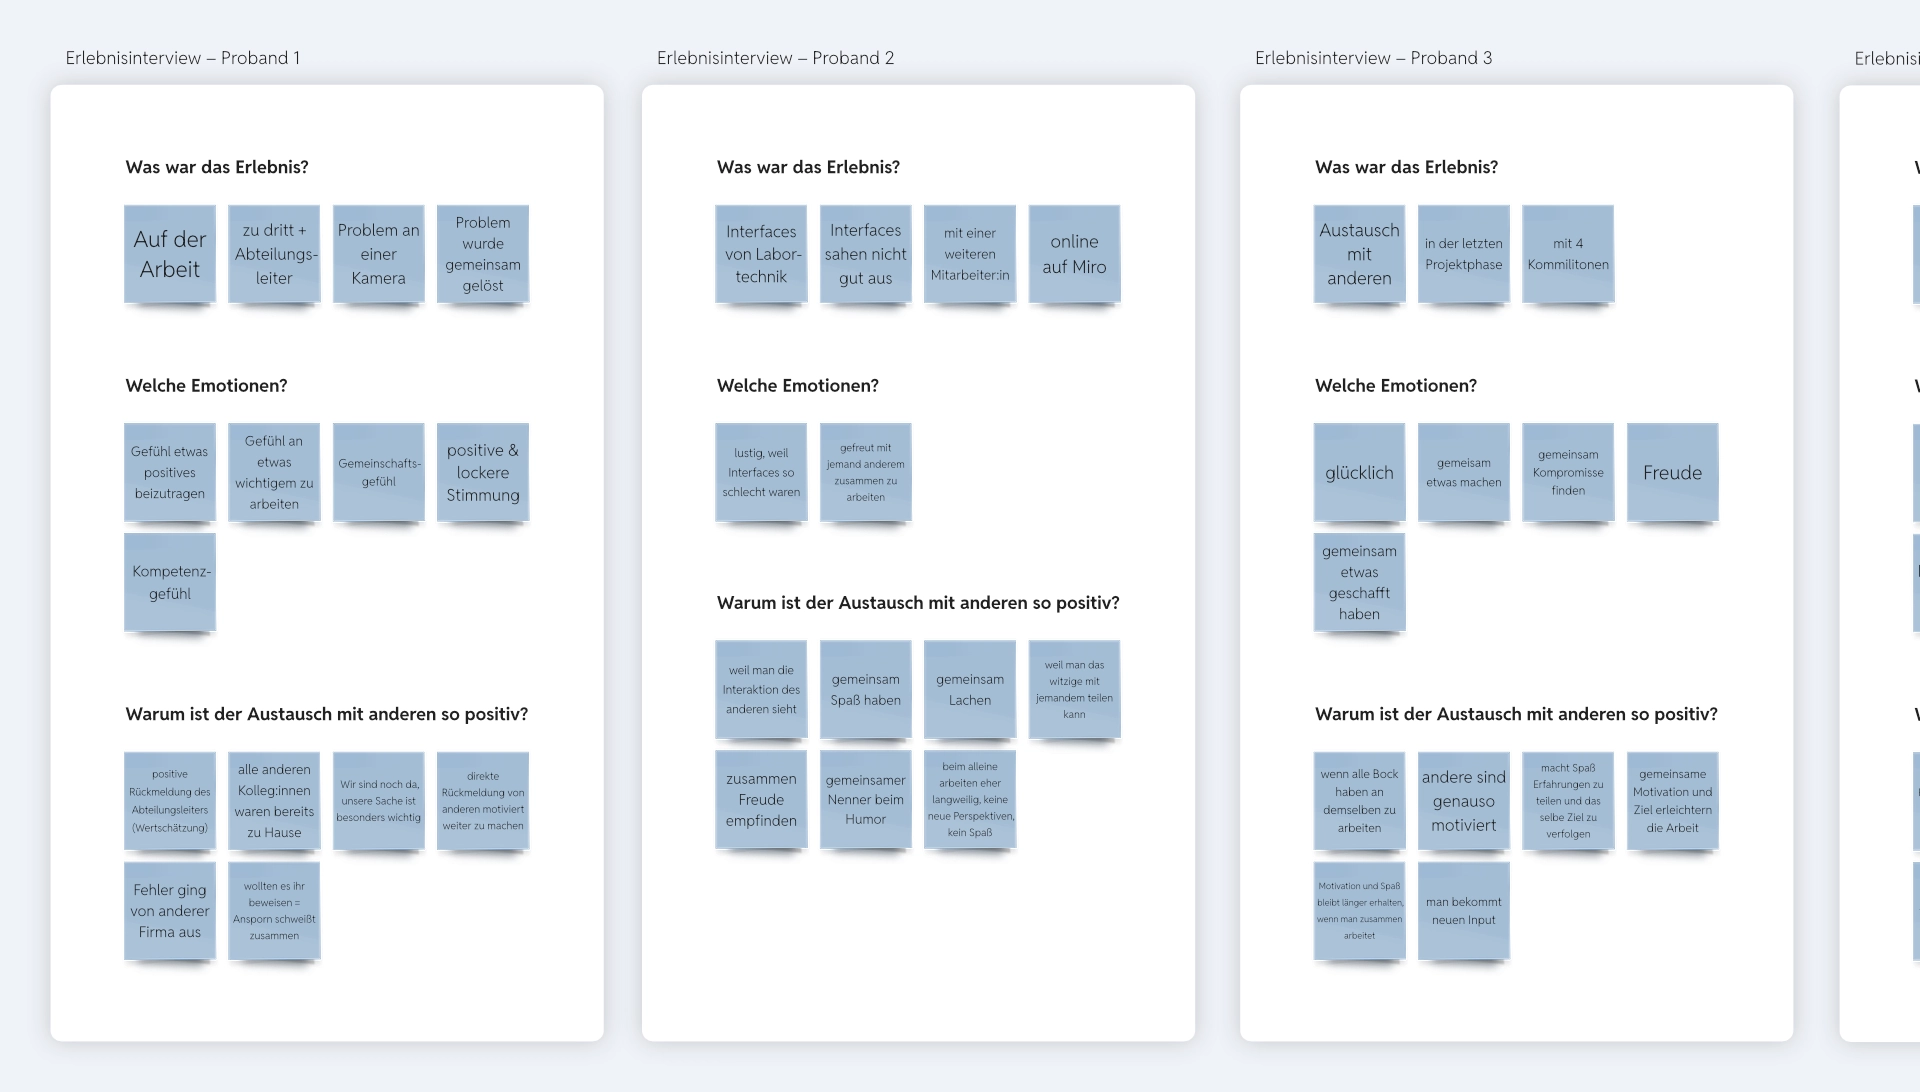This screenshot has height=1092, width=1920.
Task: Select the 'Freude' sticky note
Action: coord(1672,472)
